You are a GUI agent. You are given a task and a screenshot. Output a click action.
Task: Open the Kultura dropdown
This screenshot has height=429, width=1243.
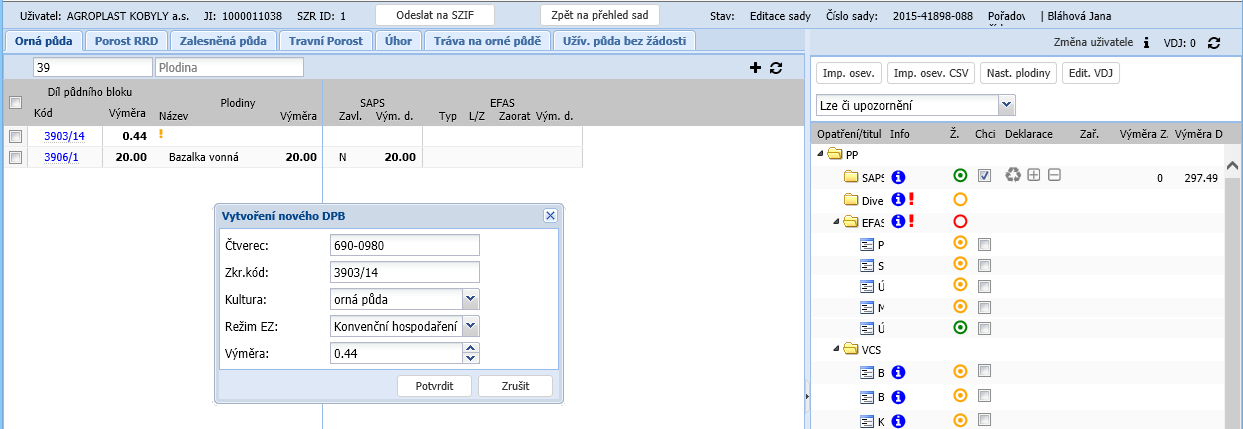click(x=471, y=299)
